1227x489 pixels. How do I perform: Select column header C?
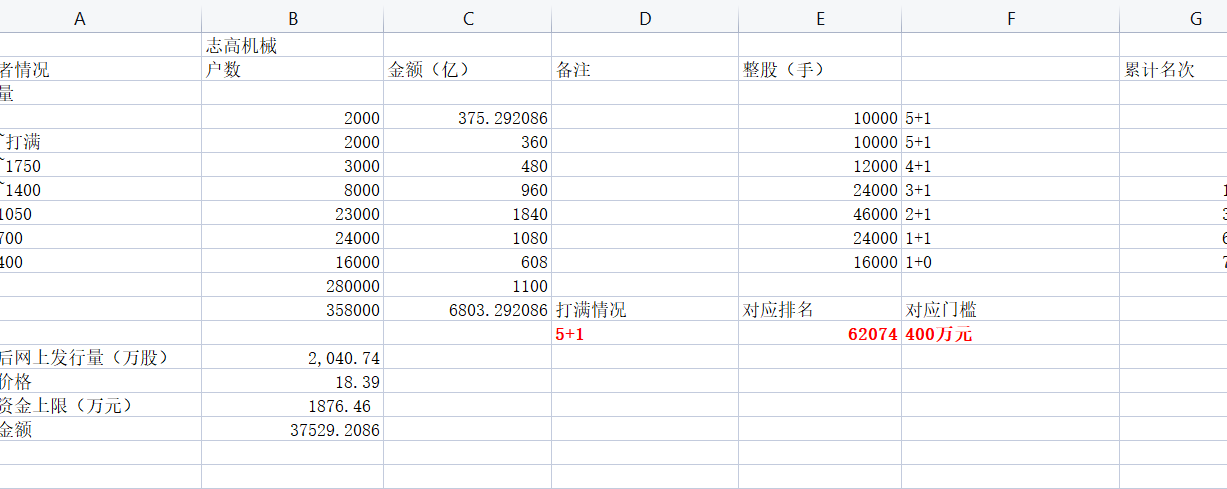coord(467,17)
